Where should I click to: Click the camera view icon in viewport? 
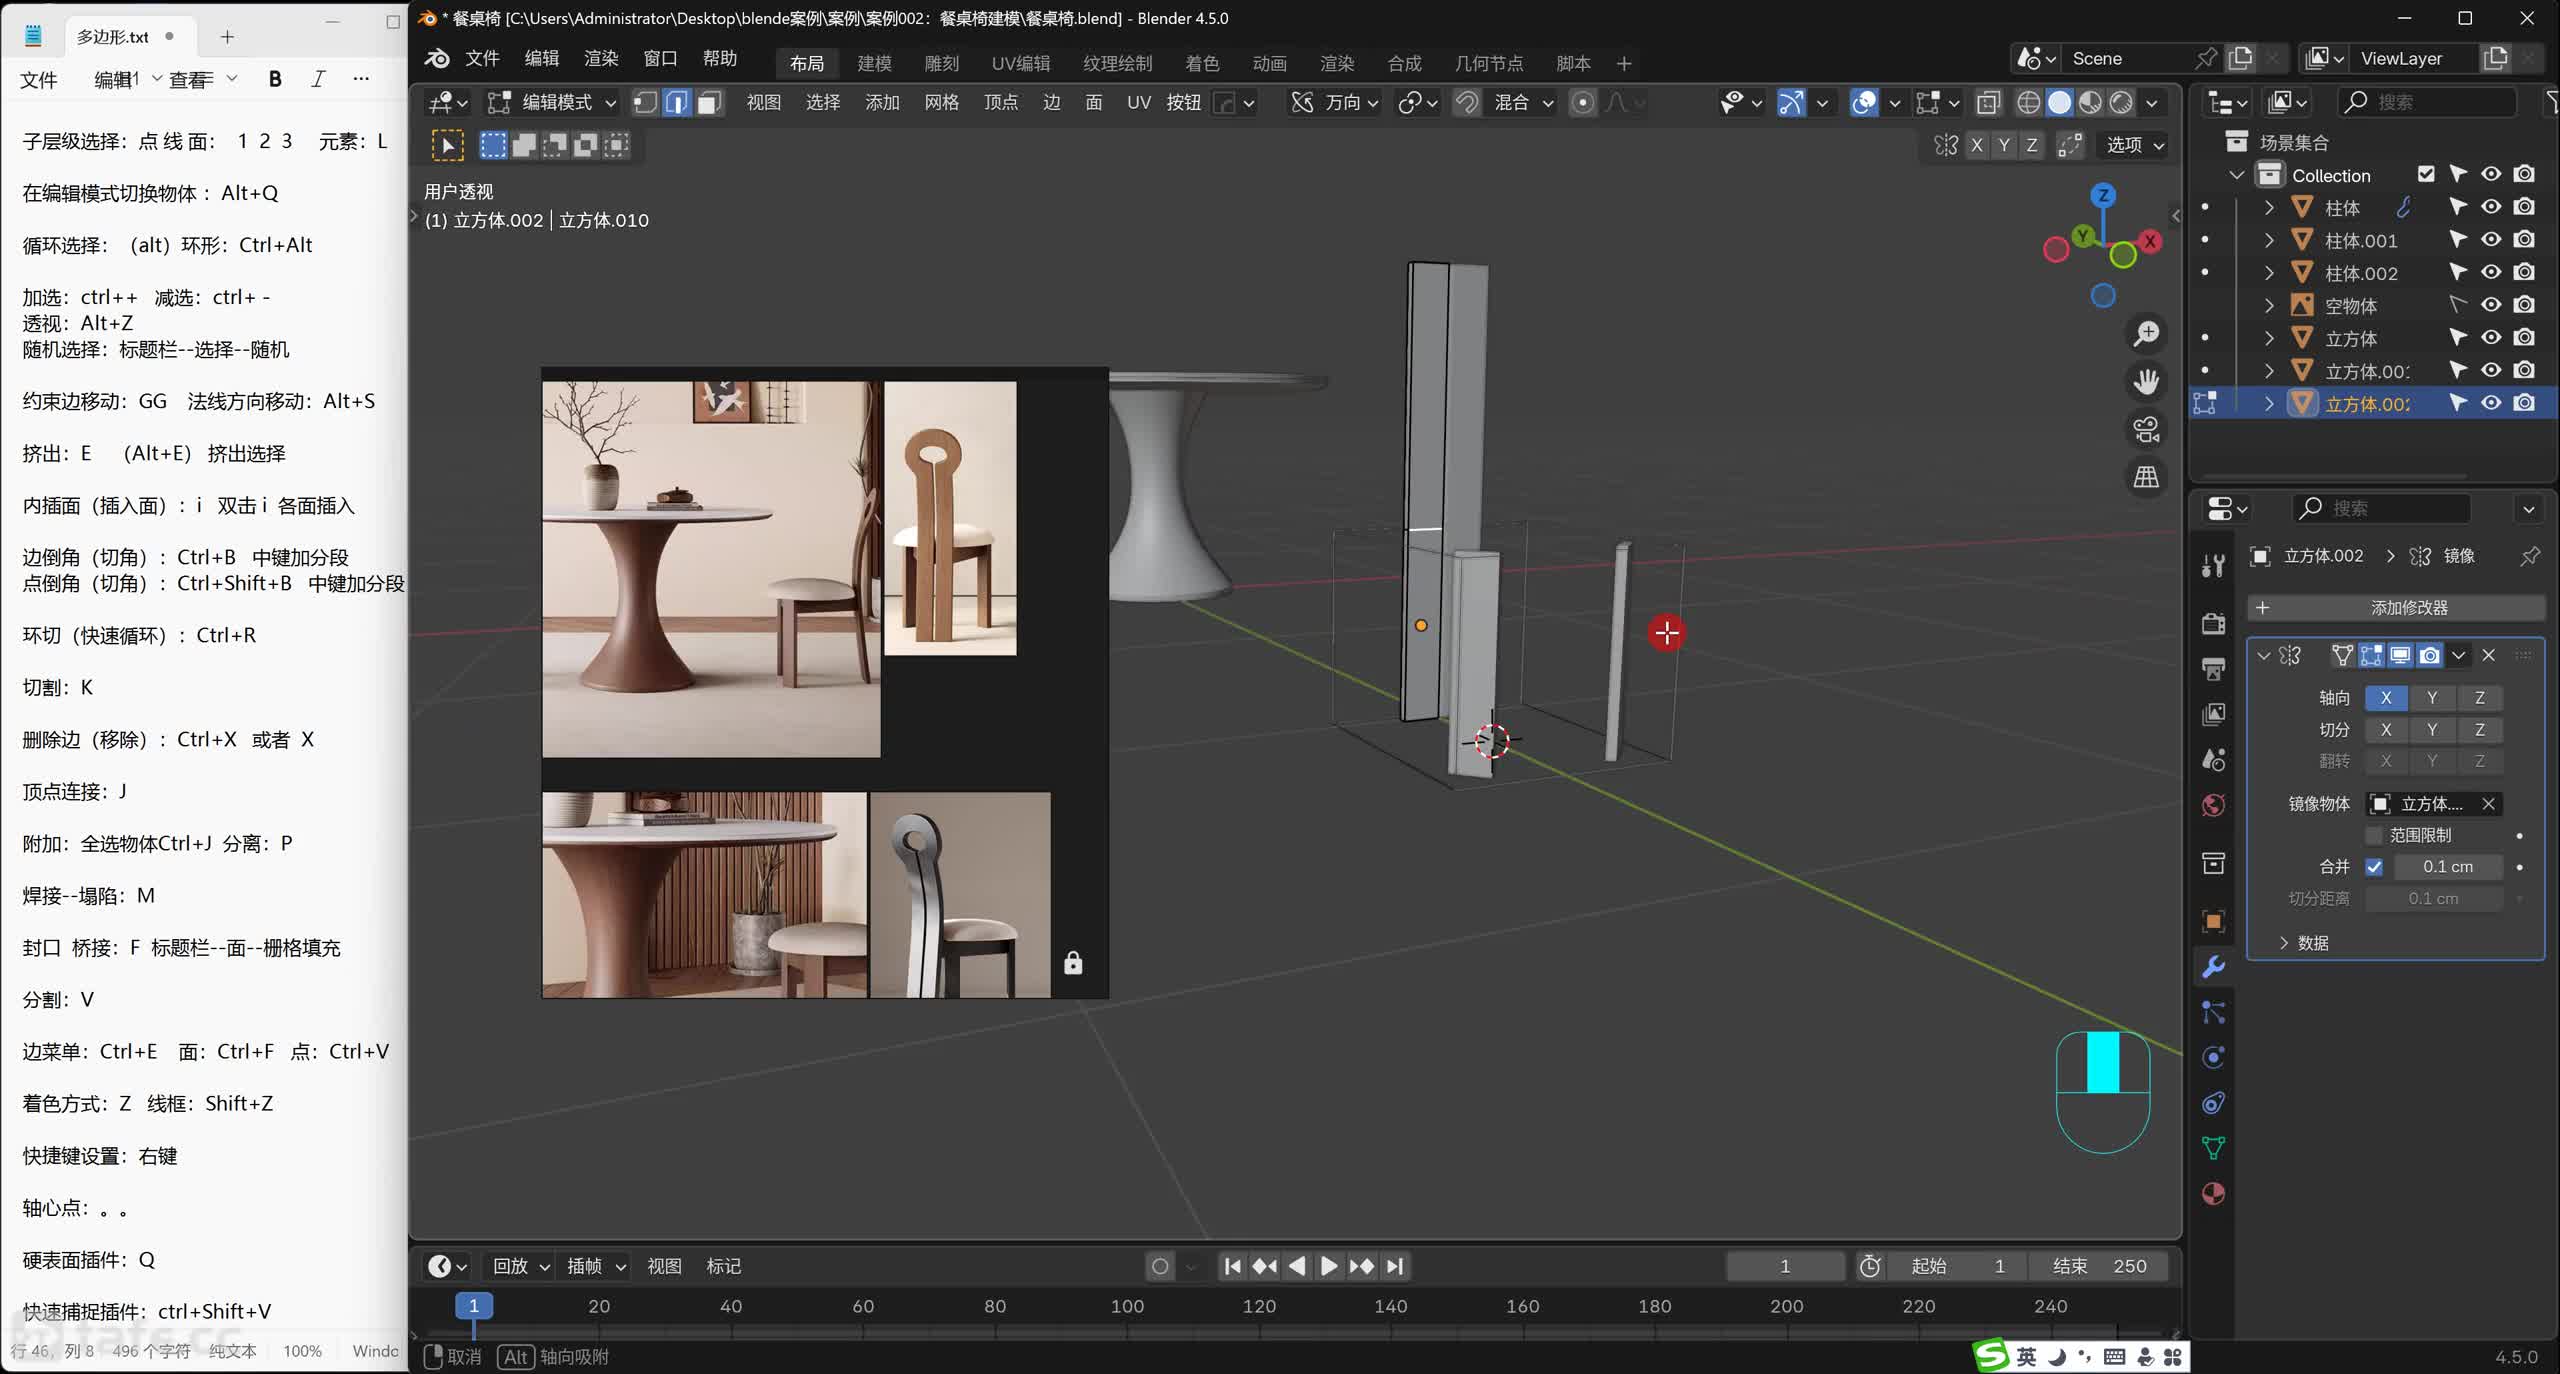pos(2146,430)
